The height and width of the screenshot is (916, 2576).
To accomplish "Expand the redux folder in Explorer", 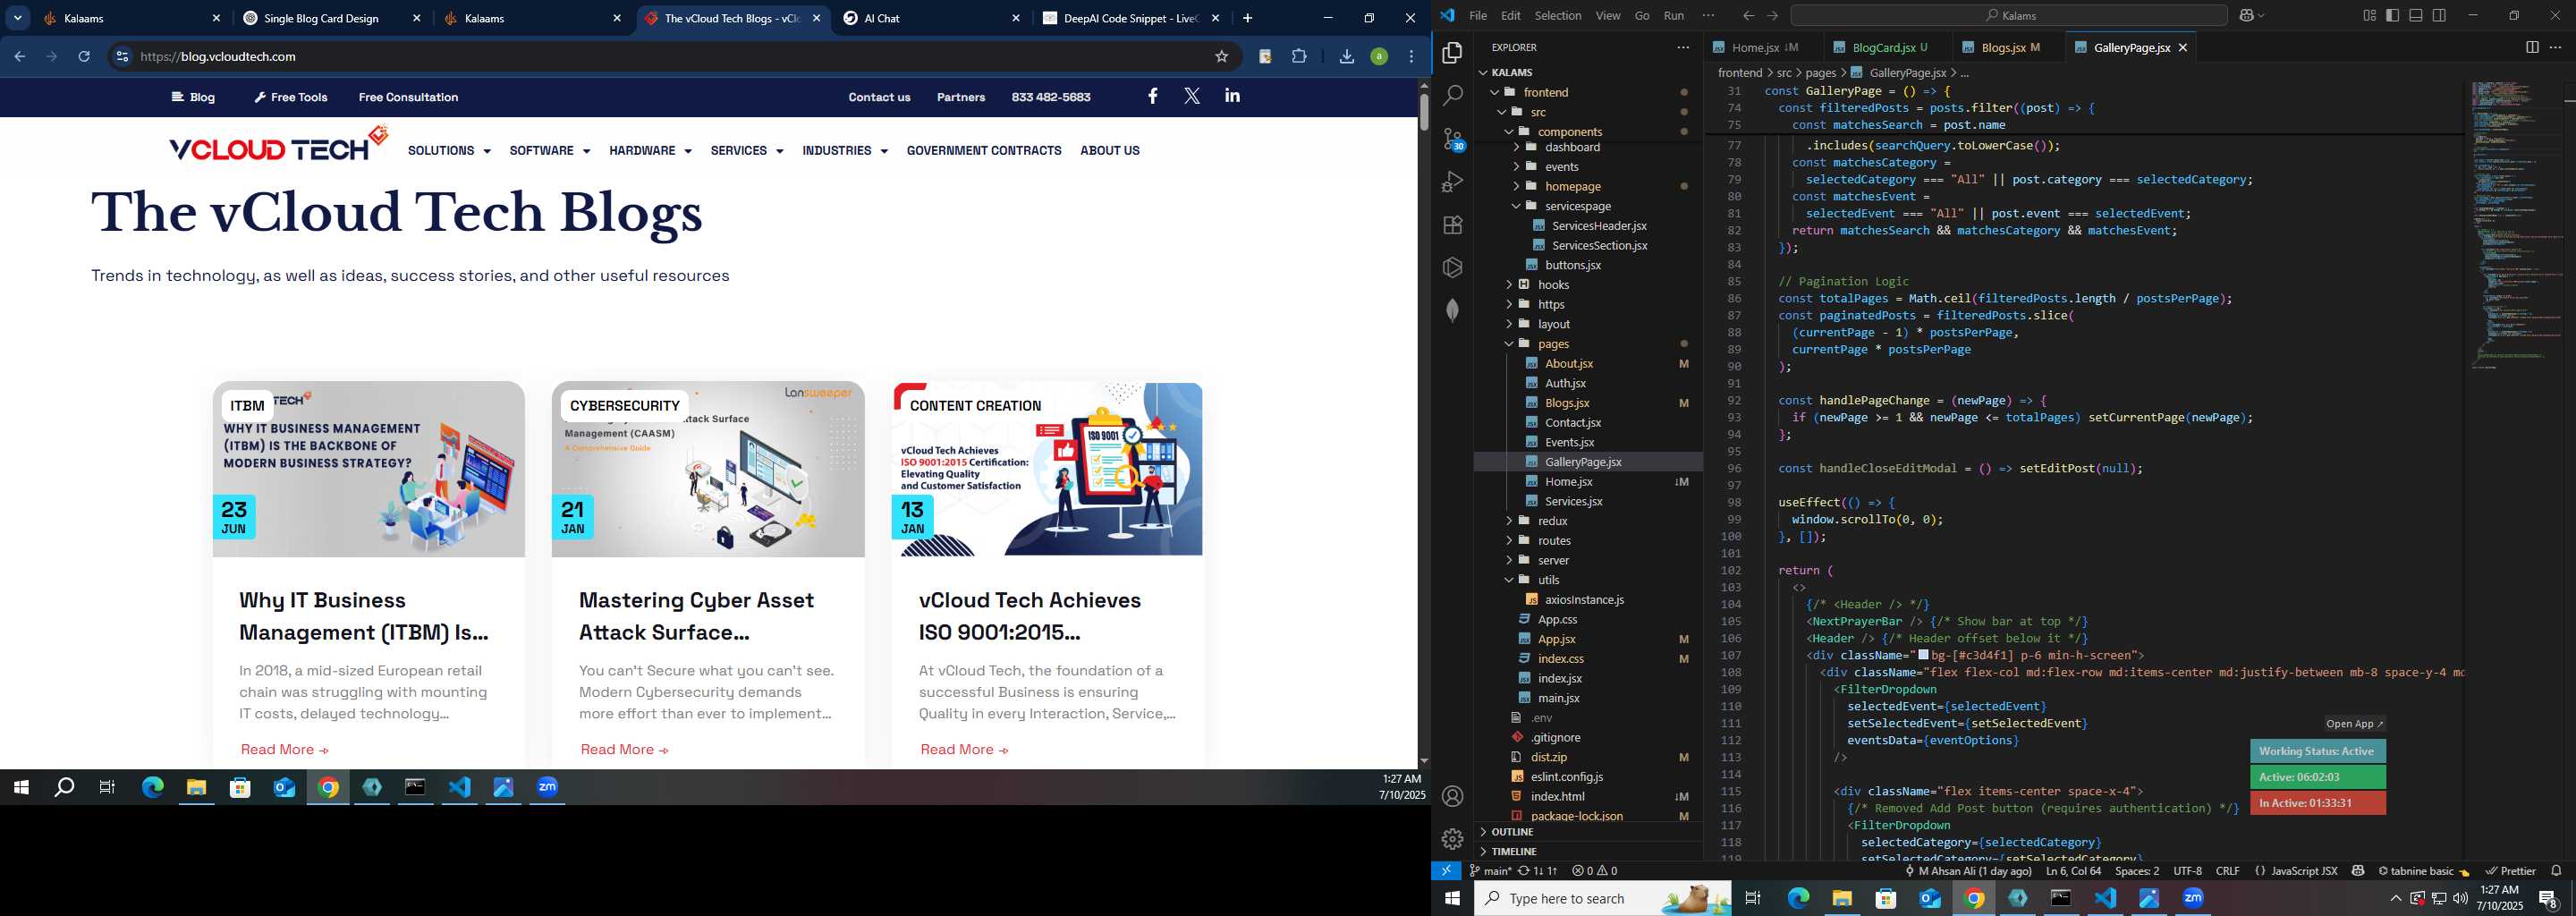I will point(1552,521).
